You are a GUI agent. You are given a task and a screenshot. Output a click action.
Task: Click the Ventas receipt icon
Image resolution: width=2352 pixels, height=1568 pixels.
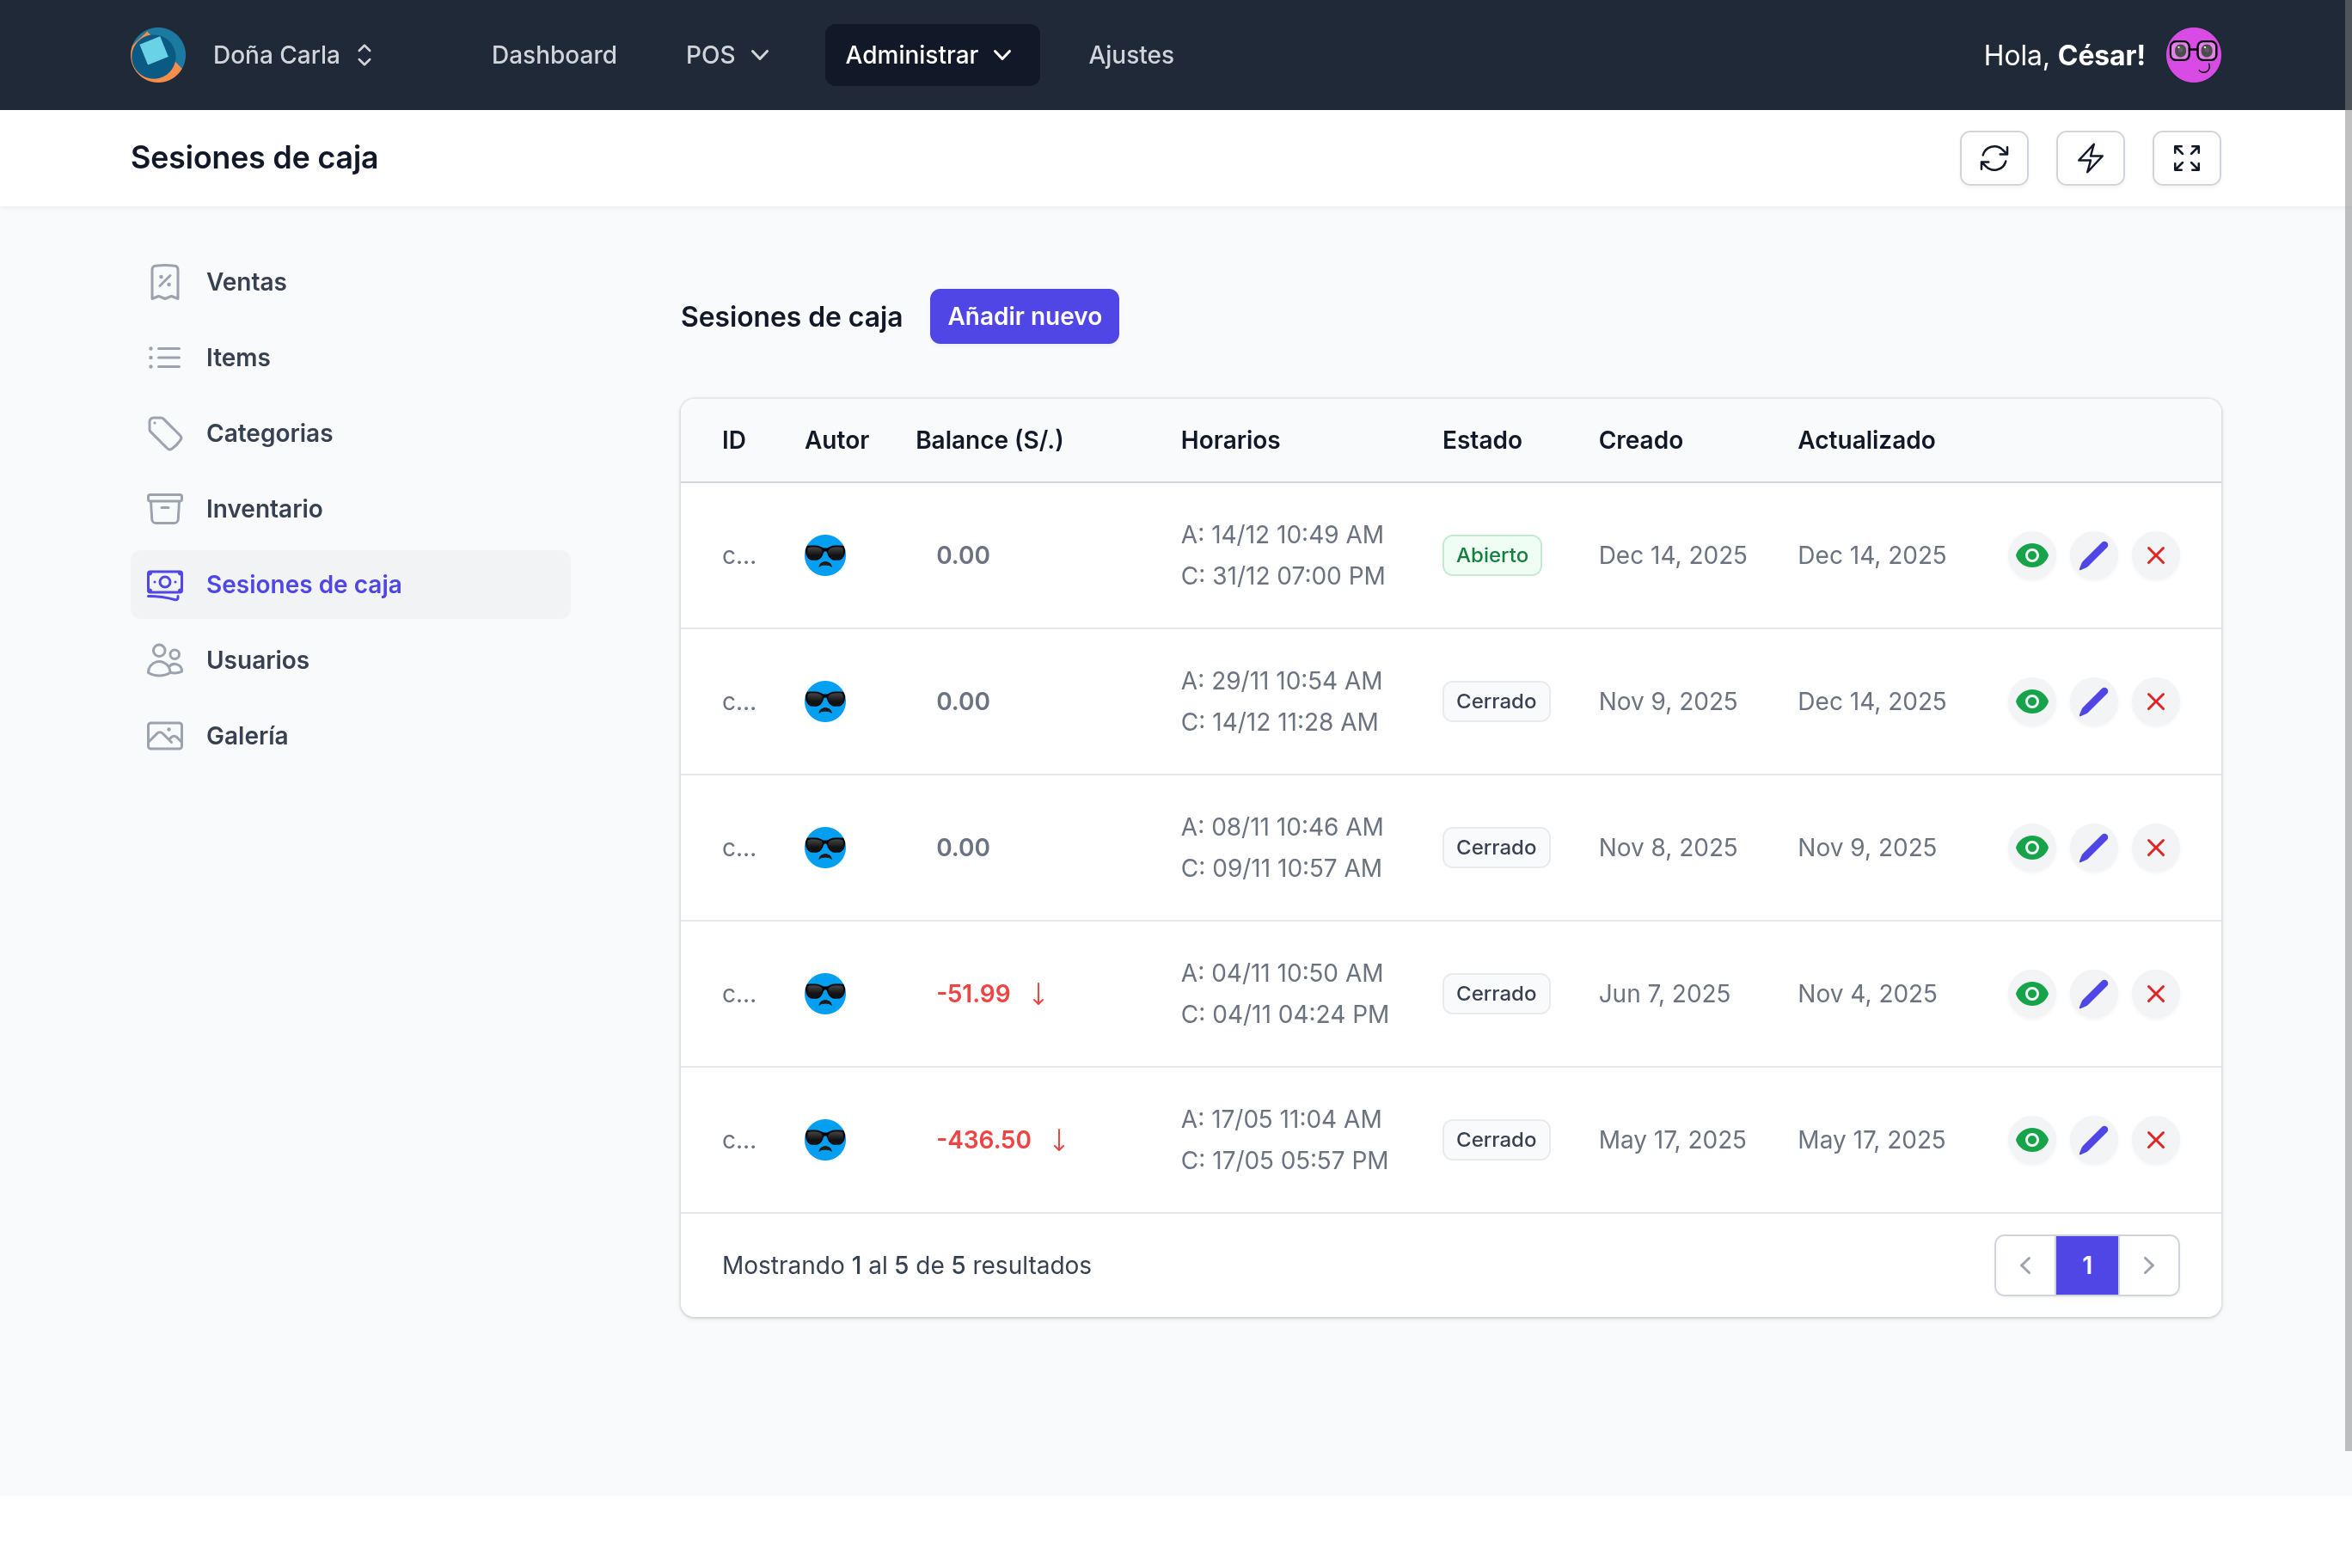(x=165, y=282)
